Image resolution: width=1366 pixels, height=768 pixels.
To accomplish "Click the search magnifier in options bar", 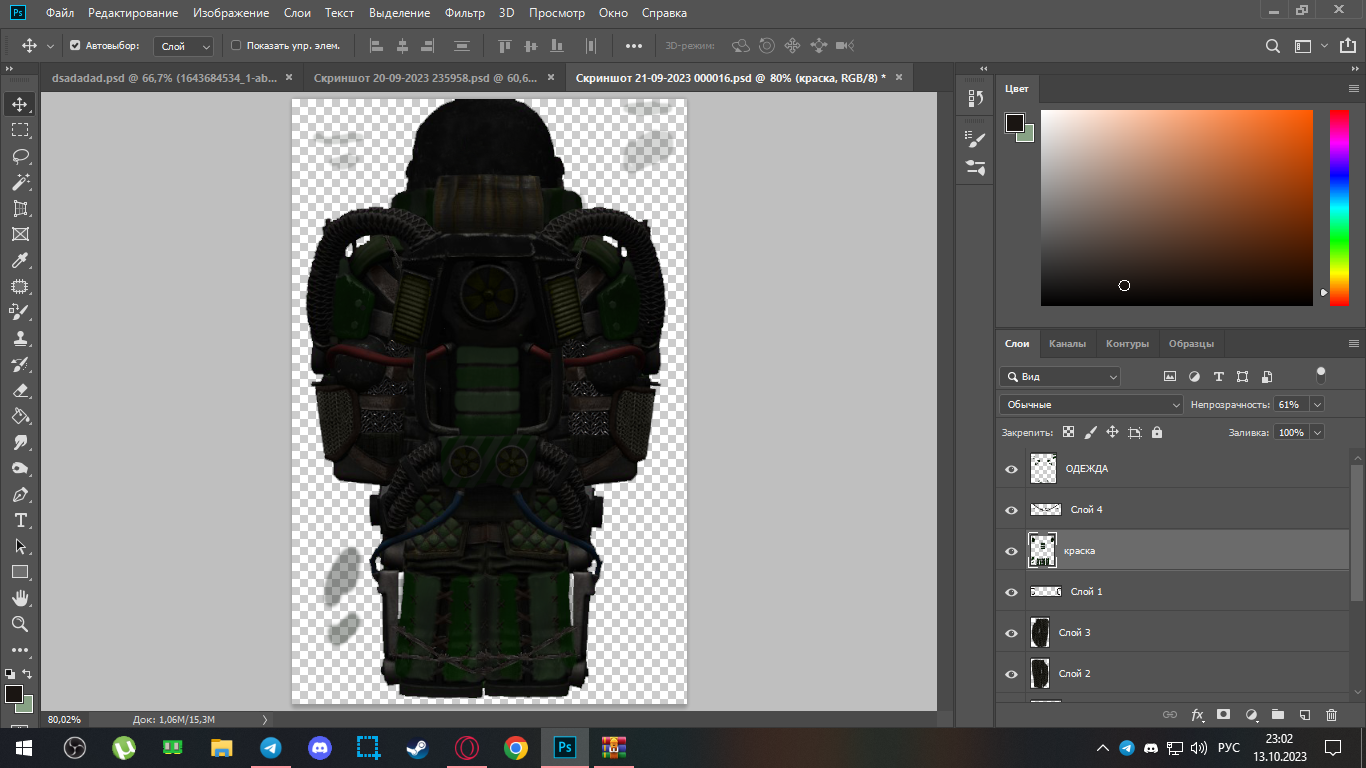I will (1272, 46).
